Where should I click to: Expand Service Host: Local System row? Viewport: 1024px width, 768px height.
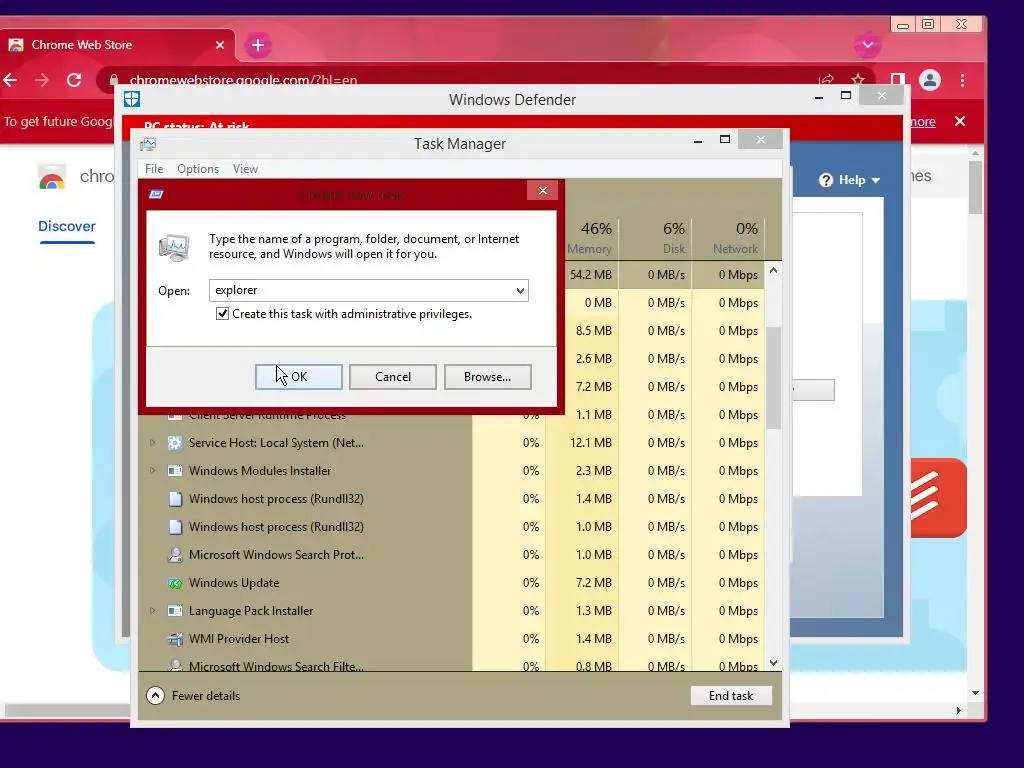click(152, 443)
